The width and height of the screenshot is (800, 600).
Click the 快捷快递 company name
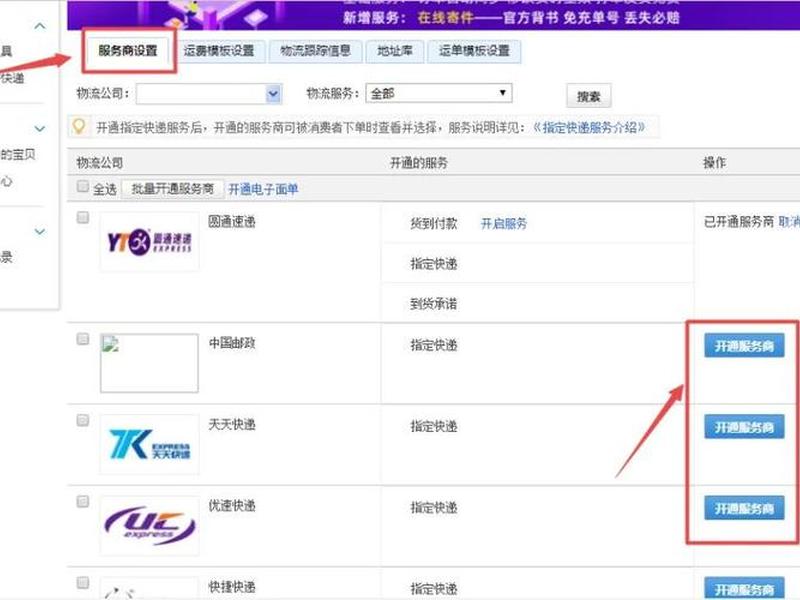click(x=232, y=587)
